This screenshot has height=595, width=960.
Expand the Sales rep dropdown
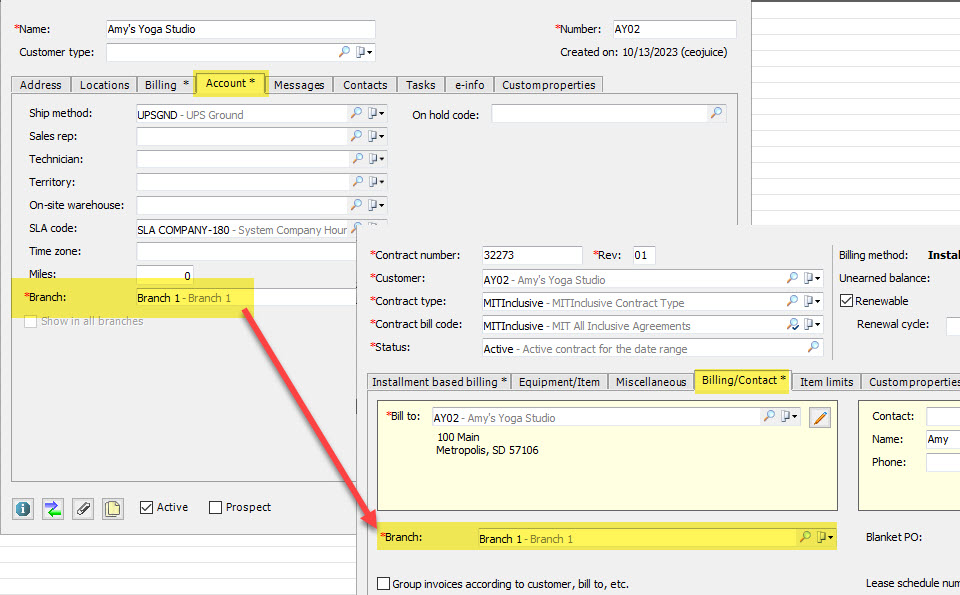376,136
